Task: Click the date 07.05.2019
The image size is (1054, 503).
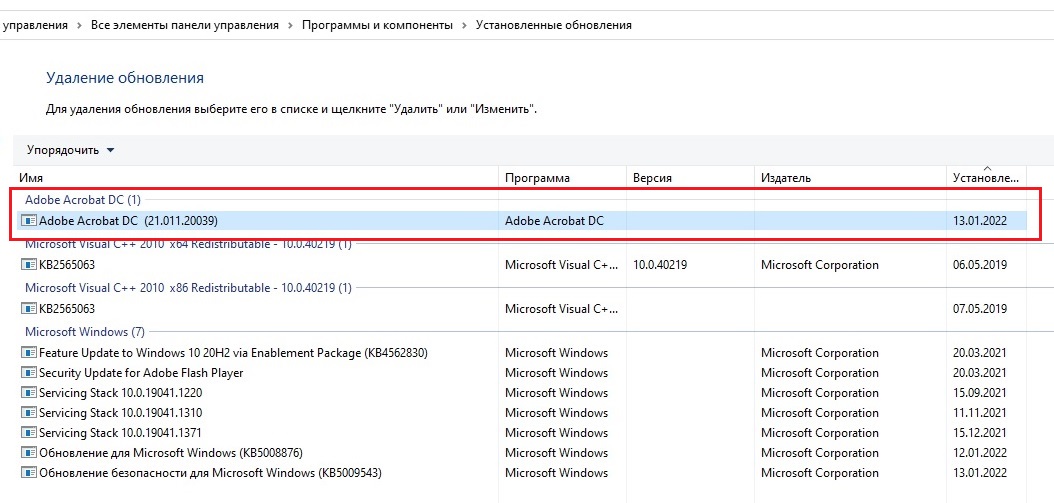Action: 980,309
